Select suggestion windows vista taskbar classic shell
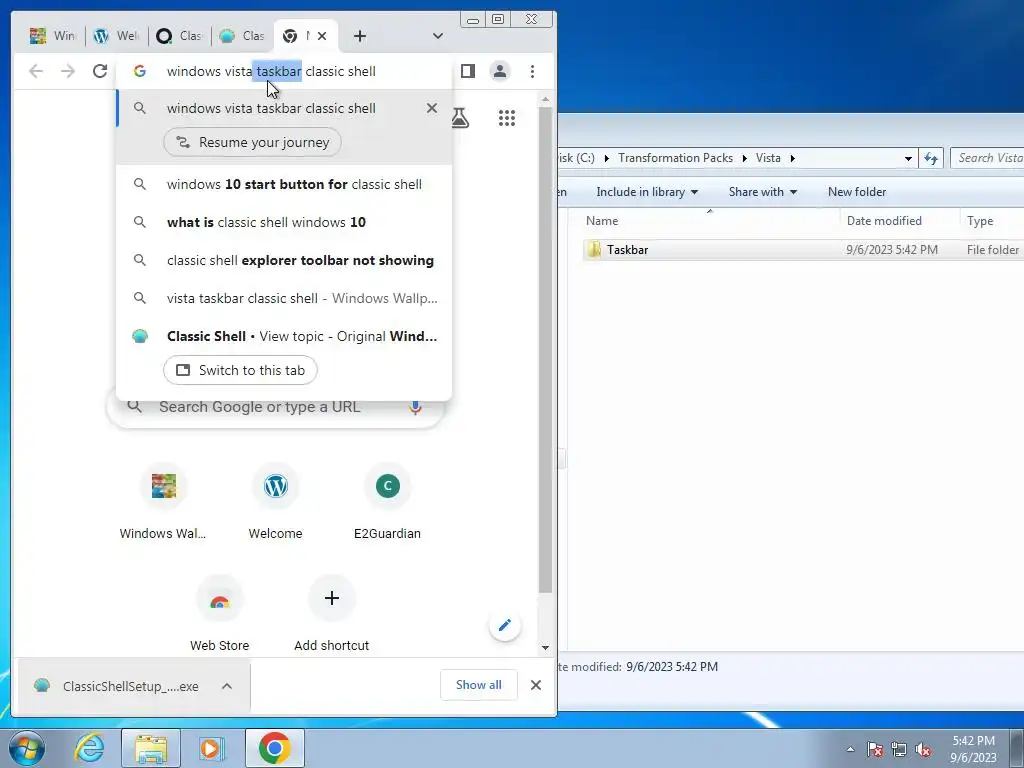 [x=284, y=108]
